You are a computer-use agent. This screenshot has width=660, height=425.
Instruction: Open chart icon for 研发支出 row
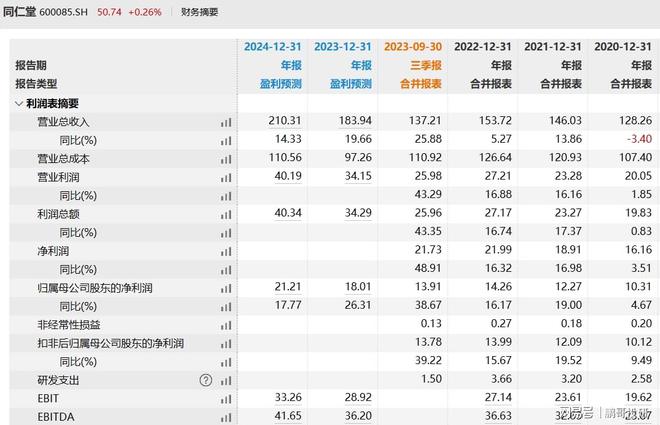[226, 381]
